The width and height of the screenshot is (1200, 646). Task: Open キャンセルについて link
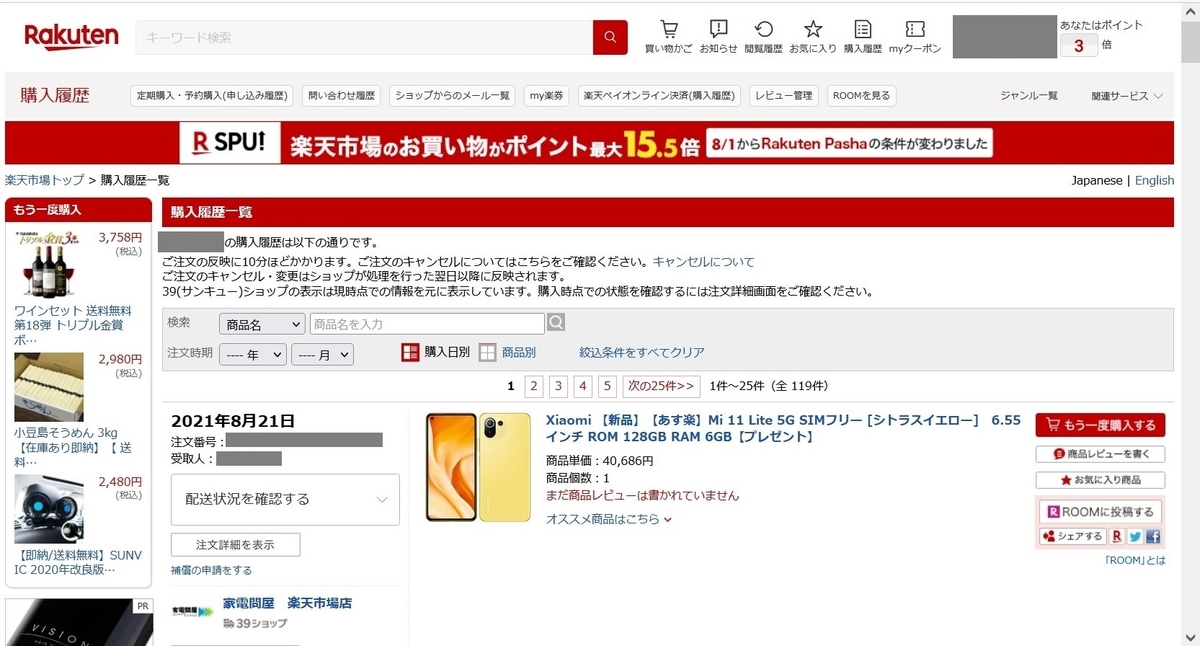click(x=704, y=262)
